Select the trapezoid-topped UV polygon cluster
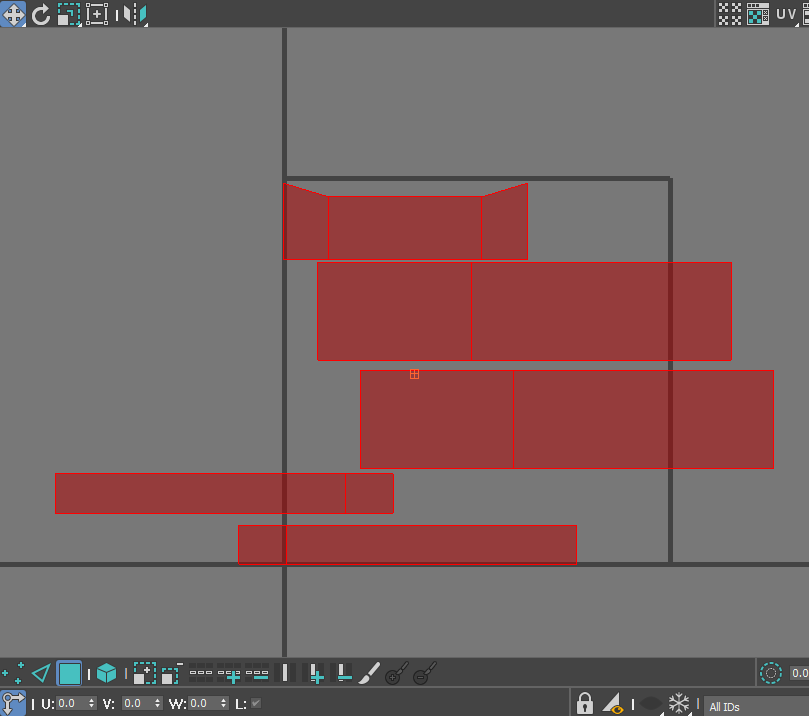 (406, 222)
